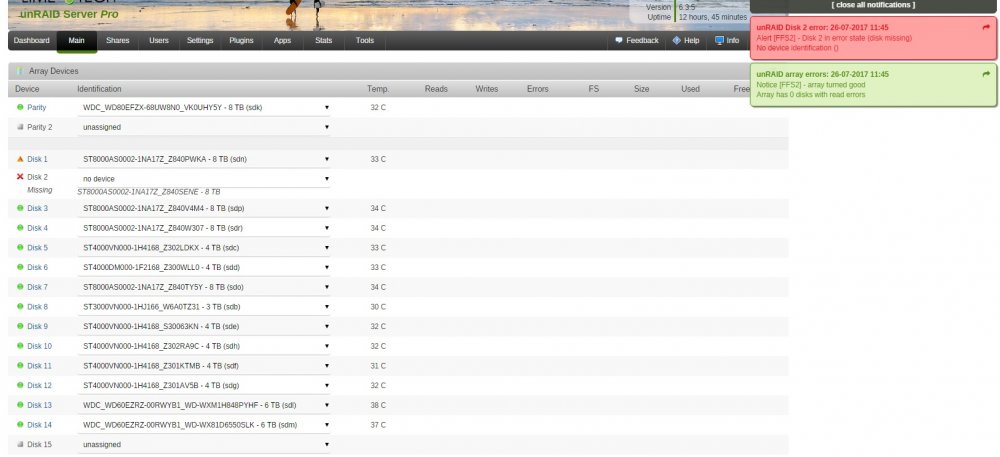This screenshot has width=1000, height=457.
Task: Click the 'Identification' column header
Action: [99, 89]
